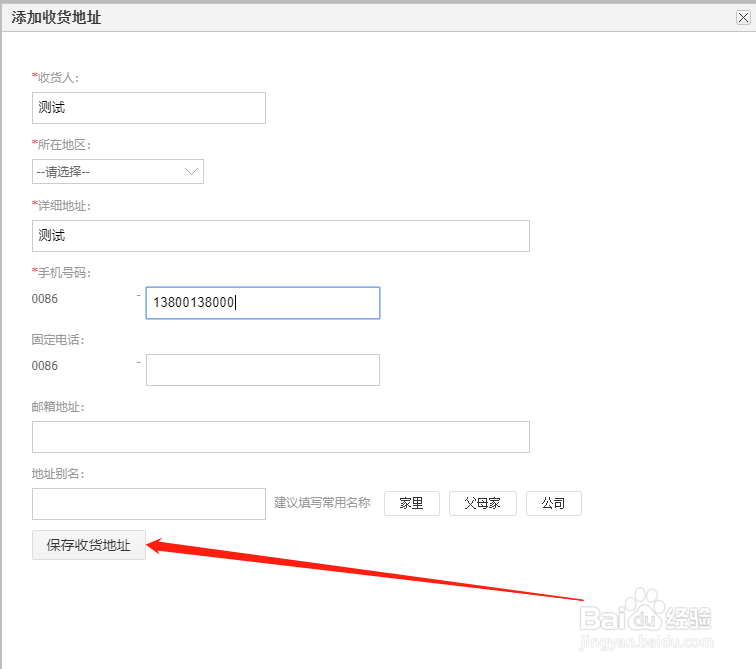
Task: Choose the 公司 alias button
Action: (x=554, y=504)
